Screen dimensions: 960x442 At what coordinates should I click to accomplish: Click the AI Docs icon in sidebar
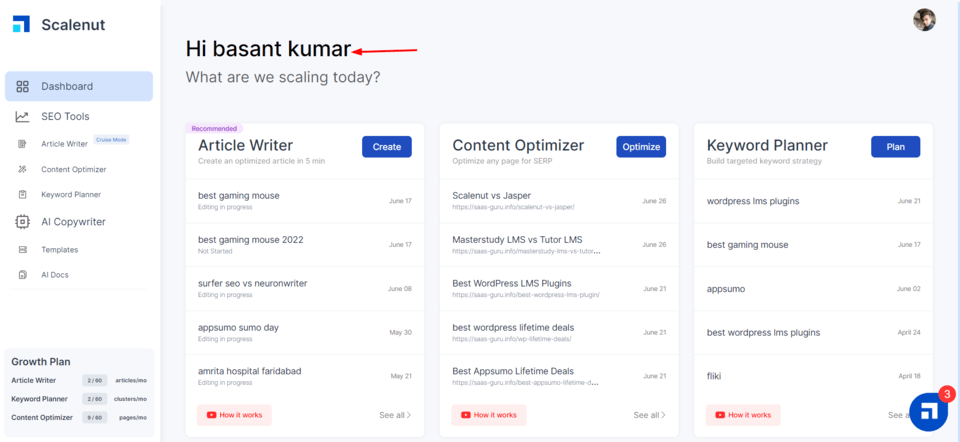click(x=22, y=275)
